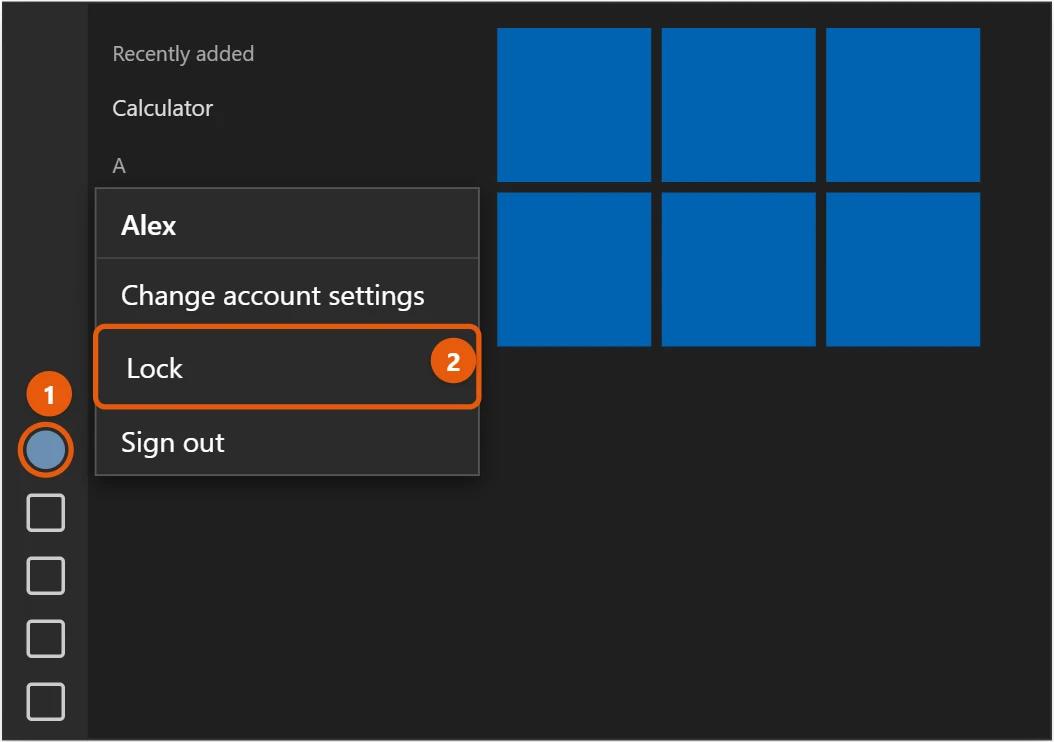
Task: Open Calculator from Recently added
Action: point(163,108)
